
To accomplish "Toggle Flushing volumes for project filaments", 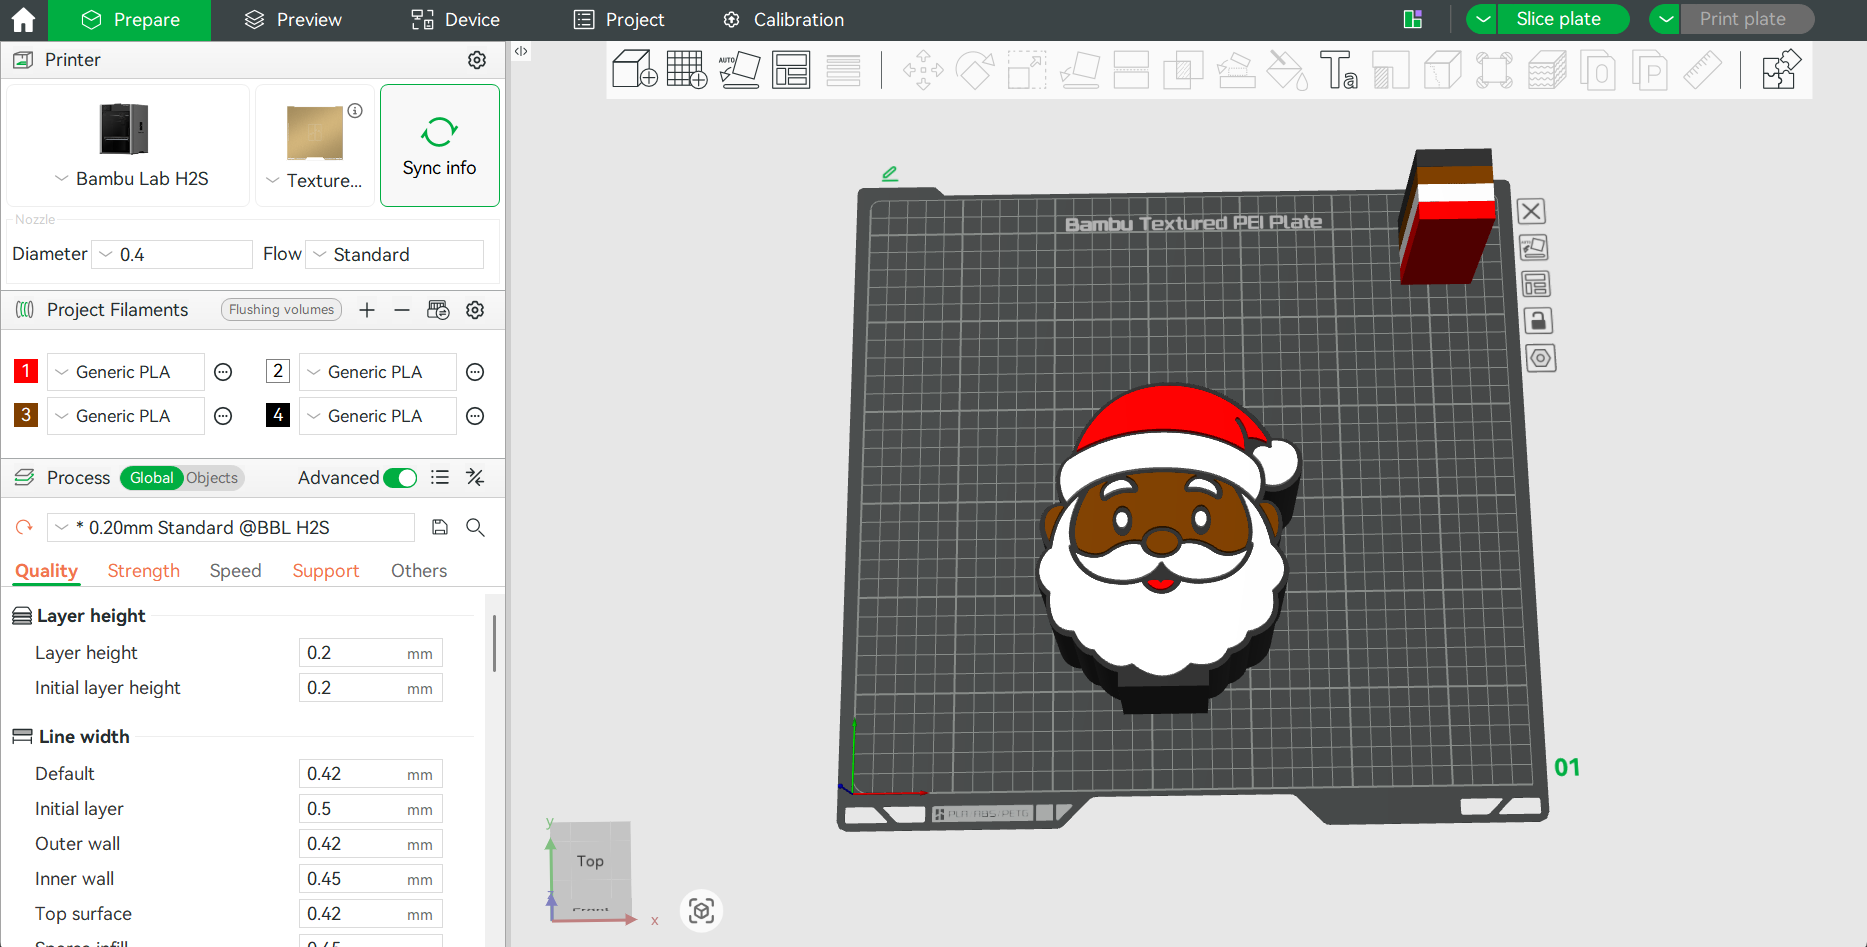I will [281, 309].
